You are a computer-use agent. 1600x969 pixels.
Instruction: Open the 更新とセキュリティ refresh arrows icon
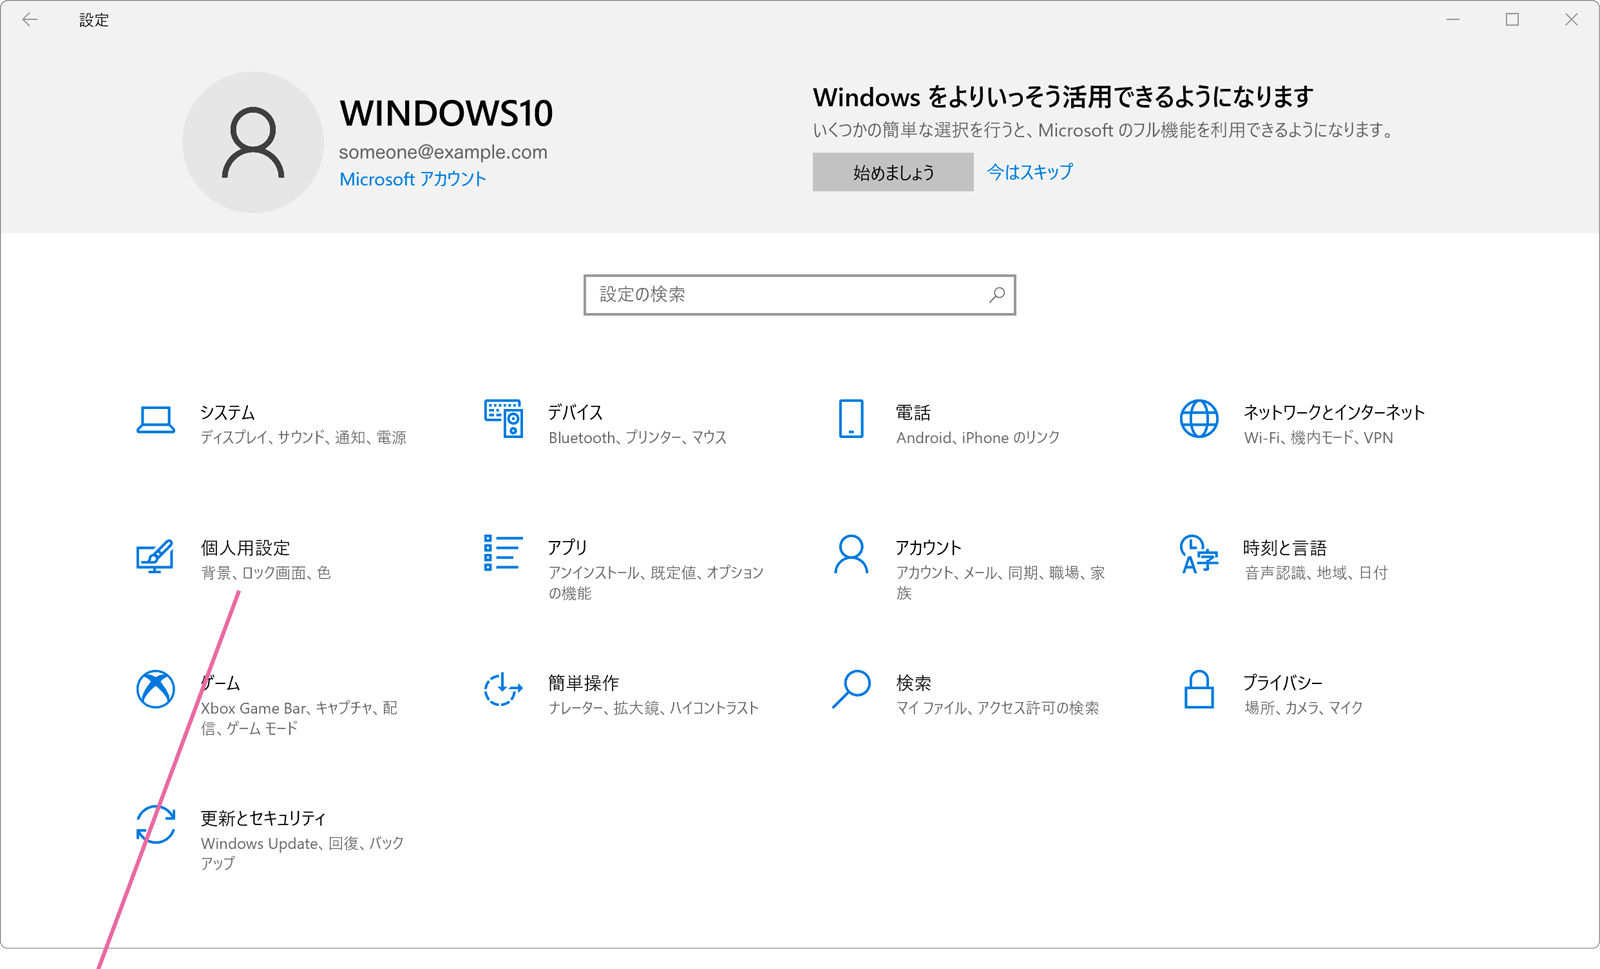tap(155, 825)
